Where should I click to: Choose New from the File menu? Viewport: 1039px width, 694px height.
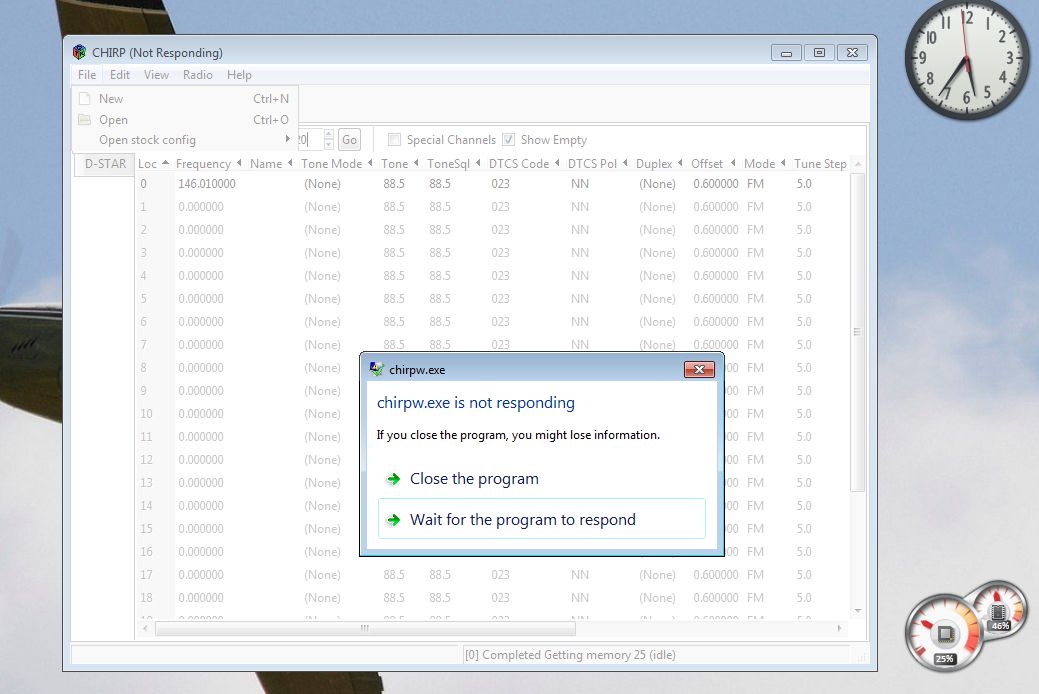pyautogui.click(x=185, y=99)
